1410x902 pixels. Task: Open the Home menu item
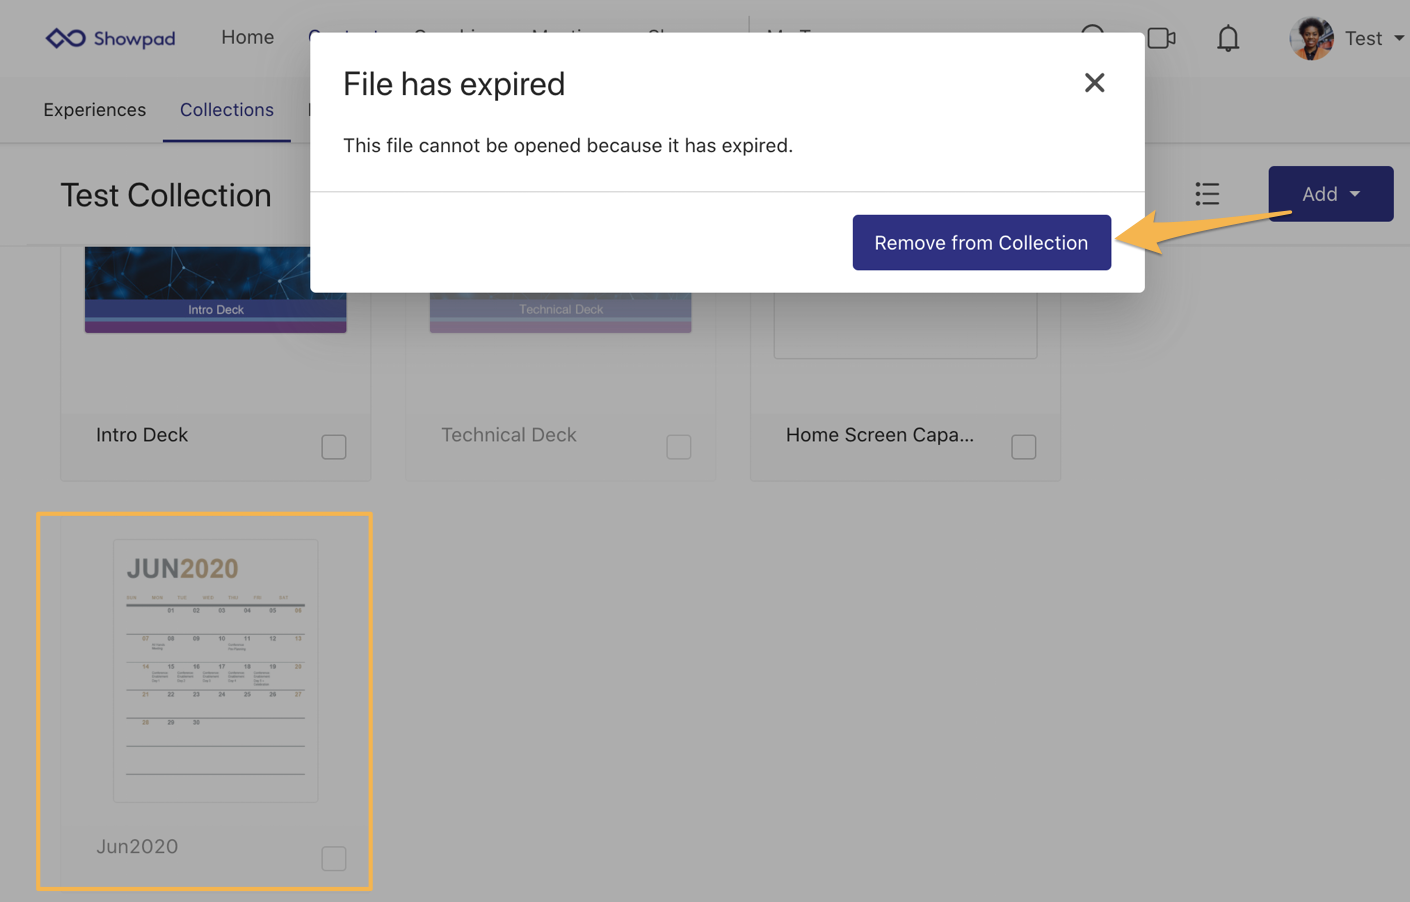point(247,37)
